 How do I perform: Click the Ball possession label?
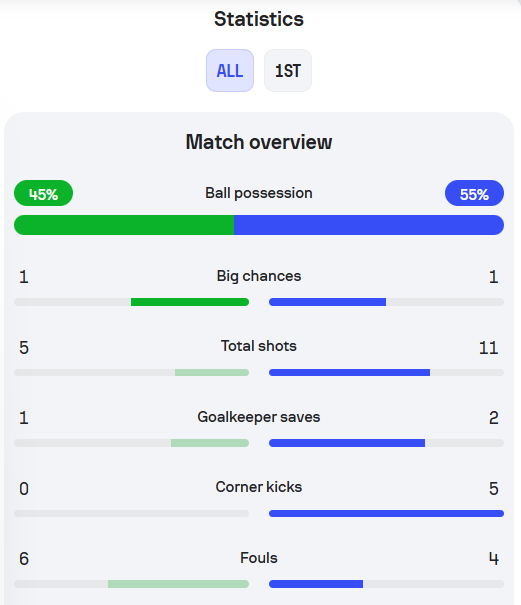259,193
